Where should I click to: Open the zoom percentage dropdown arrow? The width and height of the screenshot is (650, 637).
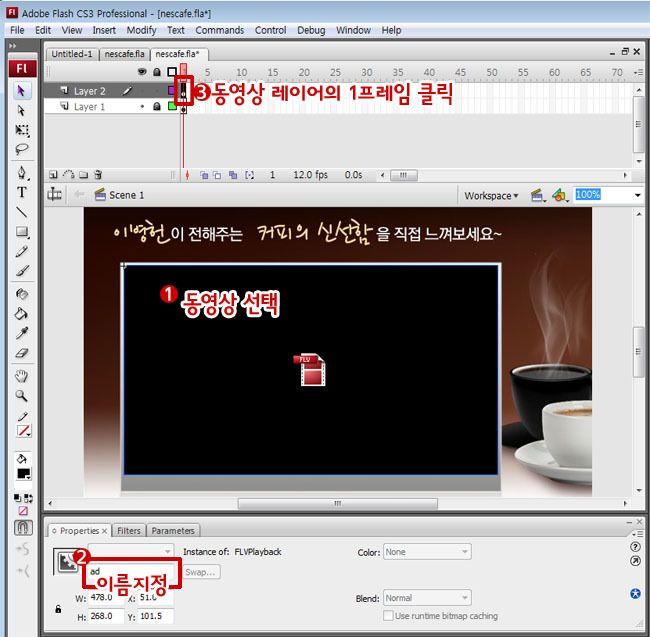click(638, 195)
